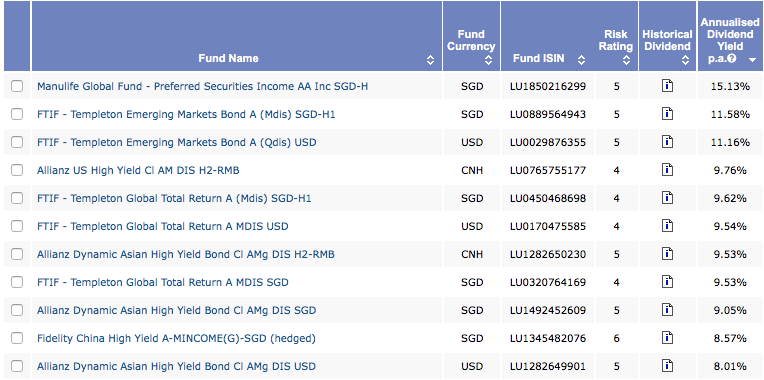Screen dimensions: 764x380
Task: Open FTIF Templeton Emerging Markets Bond A (Mdis) SGD-H1 link
Action: (186, 114)
